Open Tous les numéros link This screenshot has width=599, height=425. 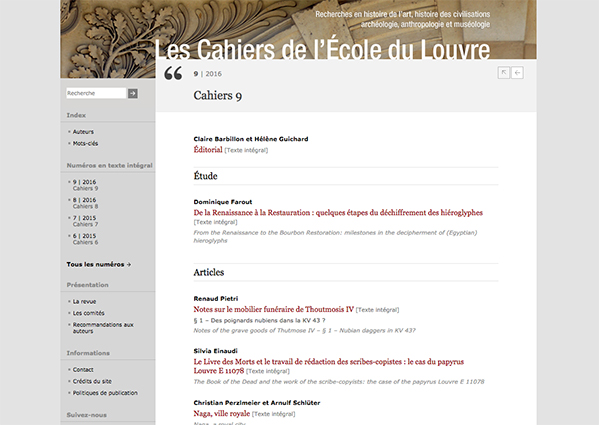point(99,264)
